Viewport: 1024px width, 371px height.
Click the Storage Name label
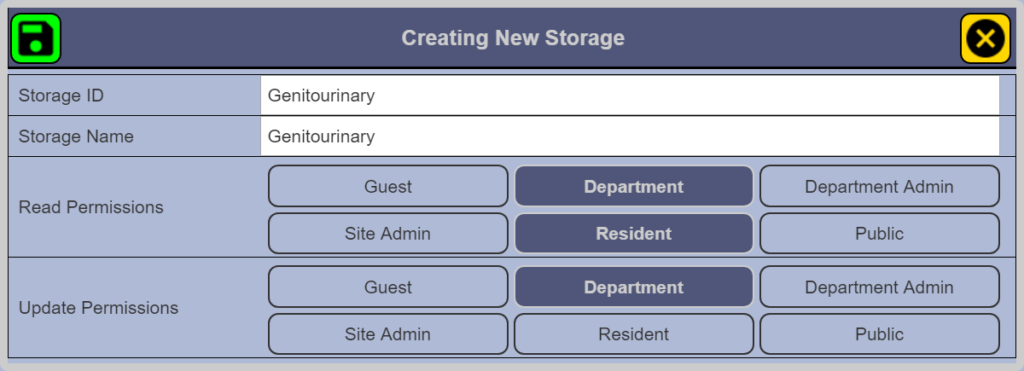pyautogui.click(x=76, y=137)
